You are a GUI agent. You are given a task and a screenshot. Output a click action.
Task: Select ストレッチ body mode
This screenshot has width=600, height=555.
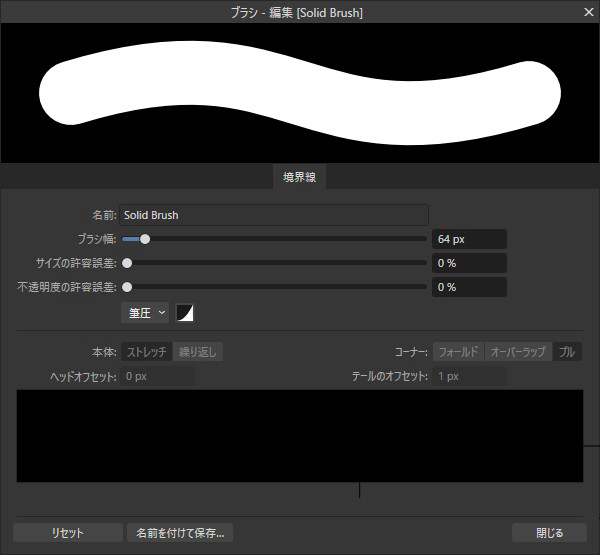point(147,352)
